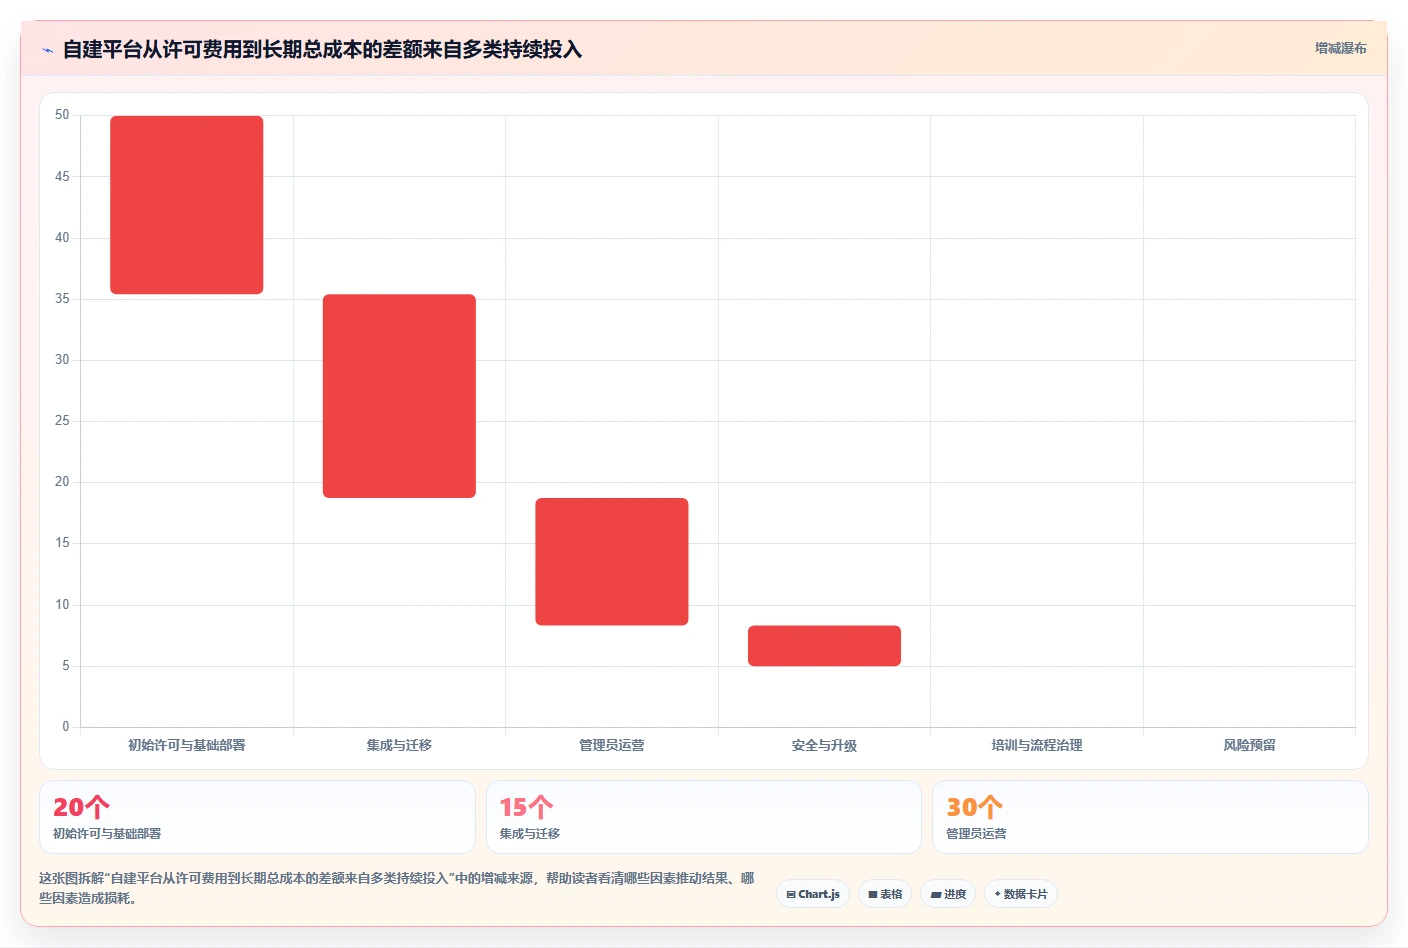The image size is (1408, 948).
Task: Click the description paragraph starting 这张图拆解
Action: 397,888
